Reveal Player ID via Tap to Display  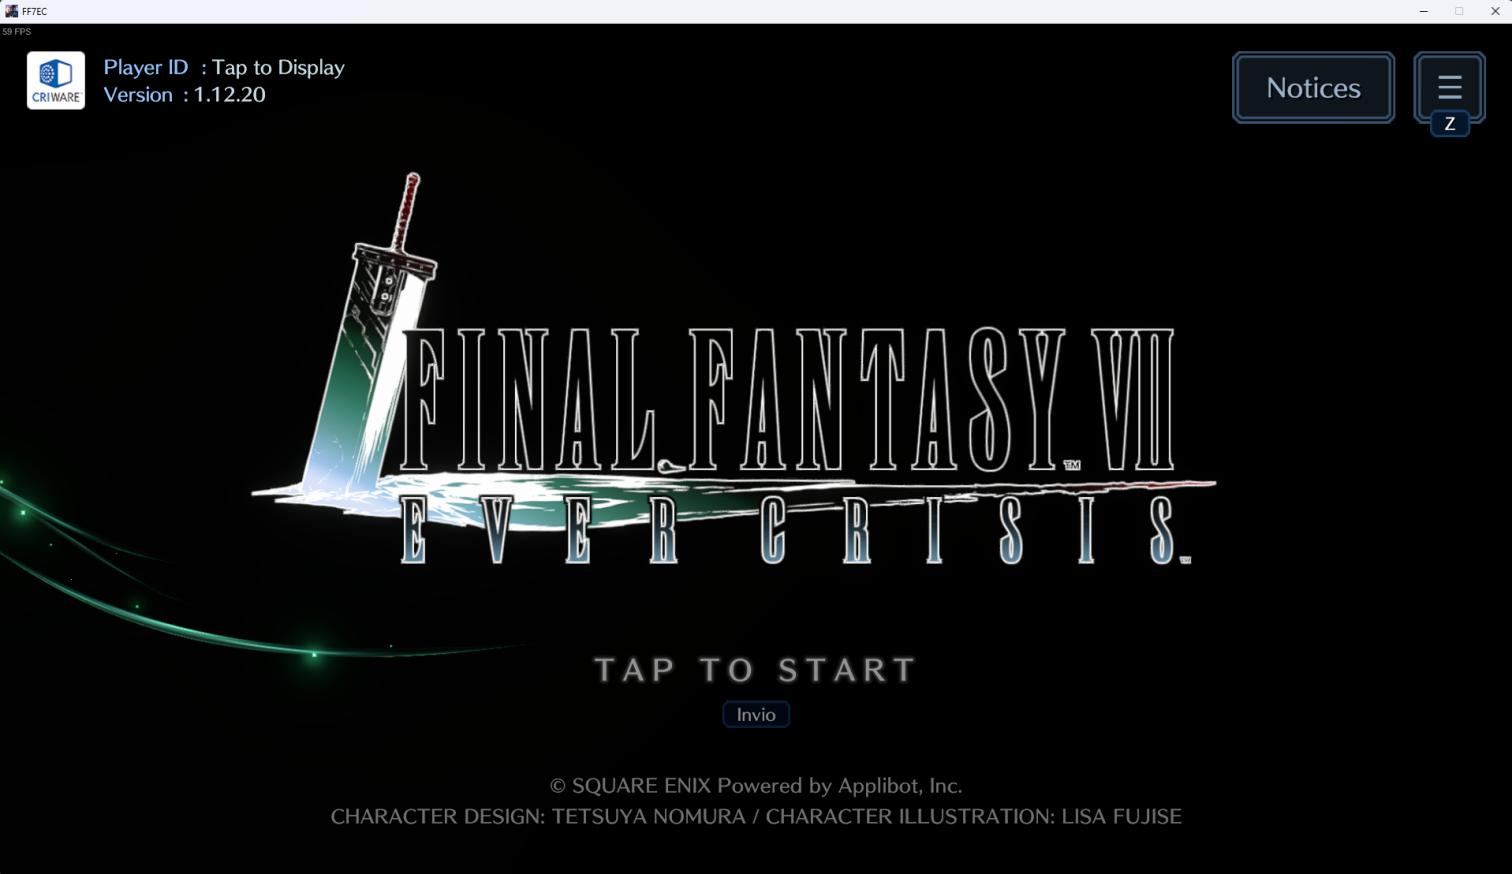coord(278,67)
